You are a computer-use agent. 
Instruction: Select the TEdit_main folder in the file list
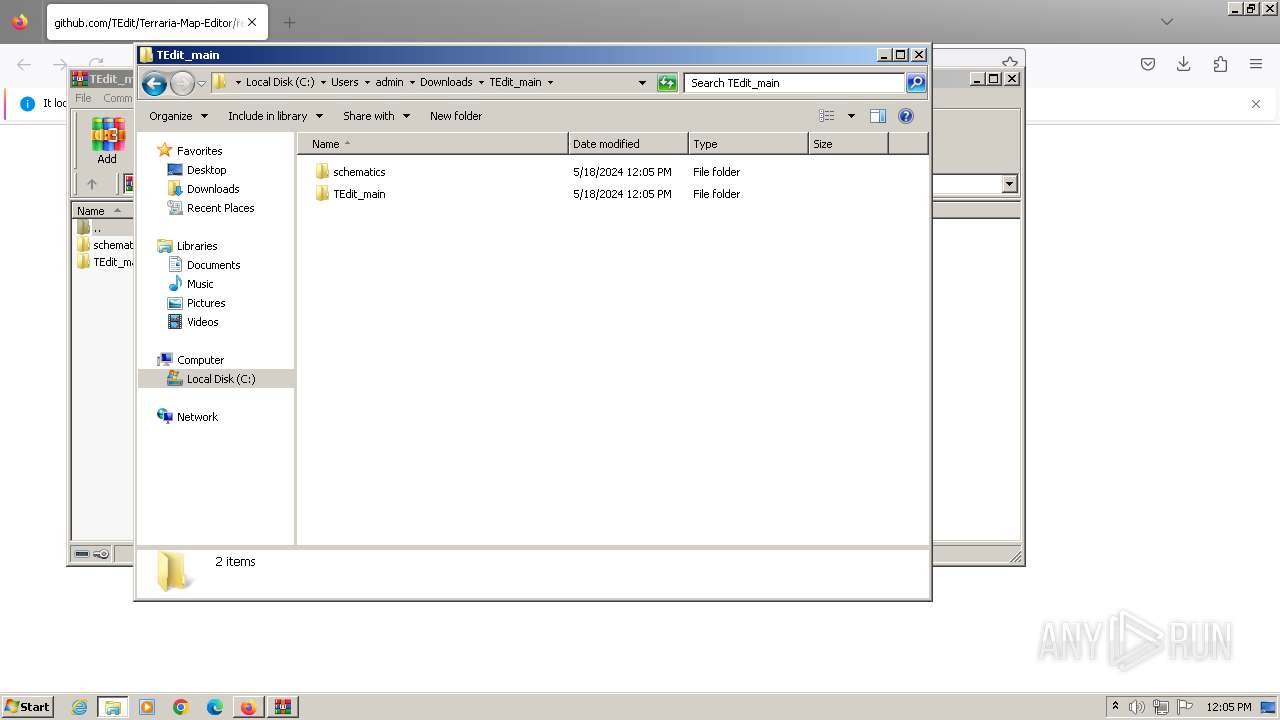pos(359,194)
